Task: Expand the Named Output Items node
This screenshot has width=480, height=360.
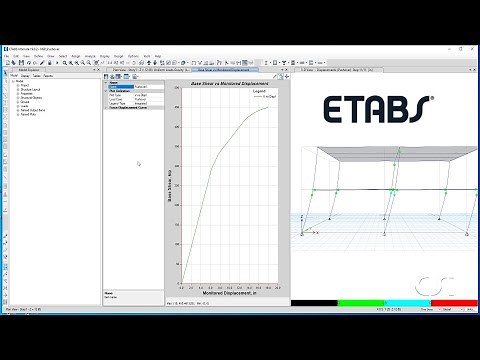Action: point(18,110)
